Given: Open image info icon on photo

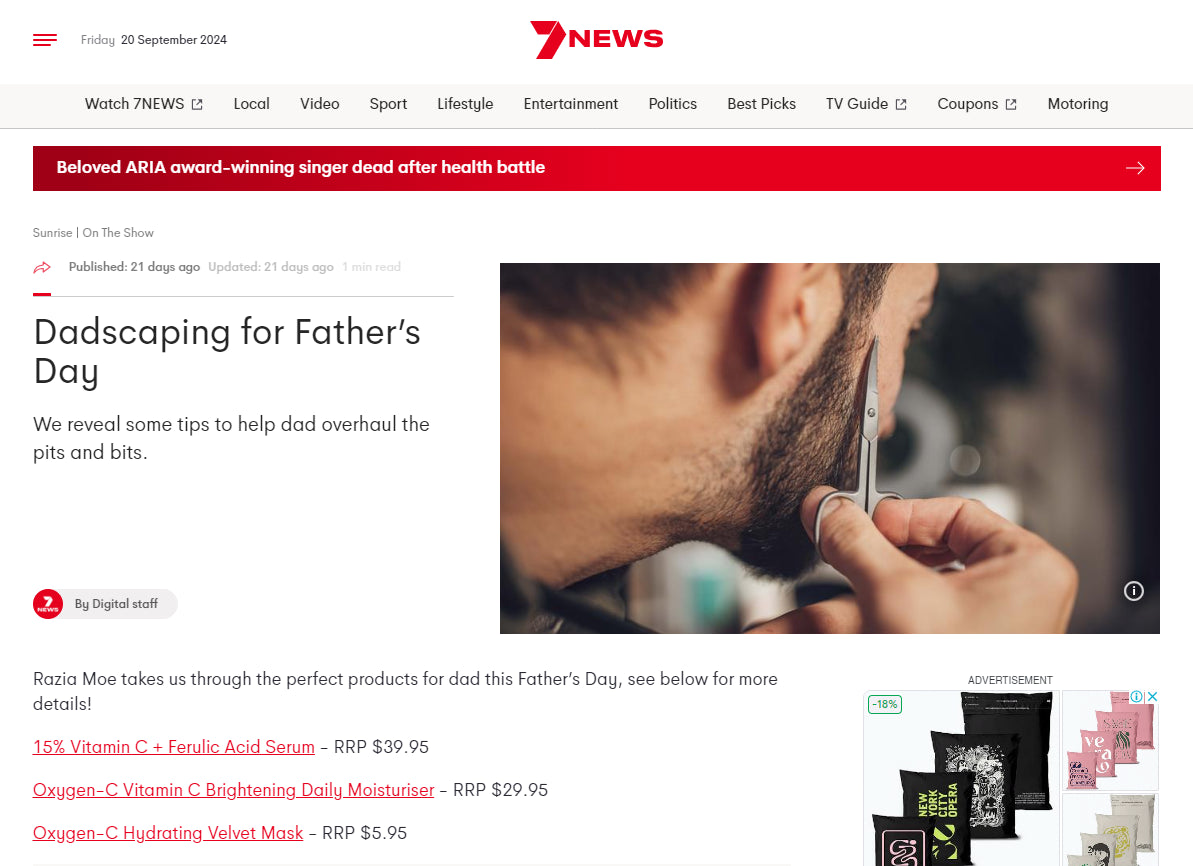Looking at the screenshot, I should coord(1134,591).
